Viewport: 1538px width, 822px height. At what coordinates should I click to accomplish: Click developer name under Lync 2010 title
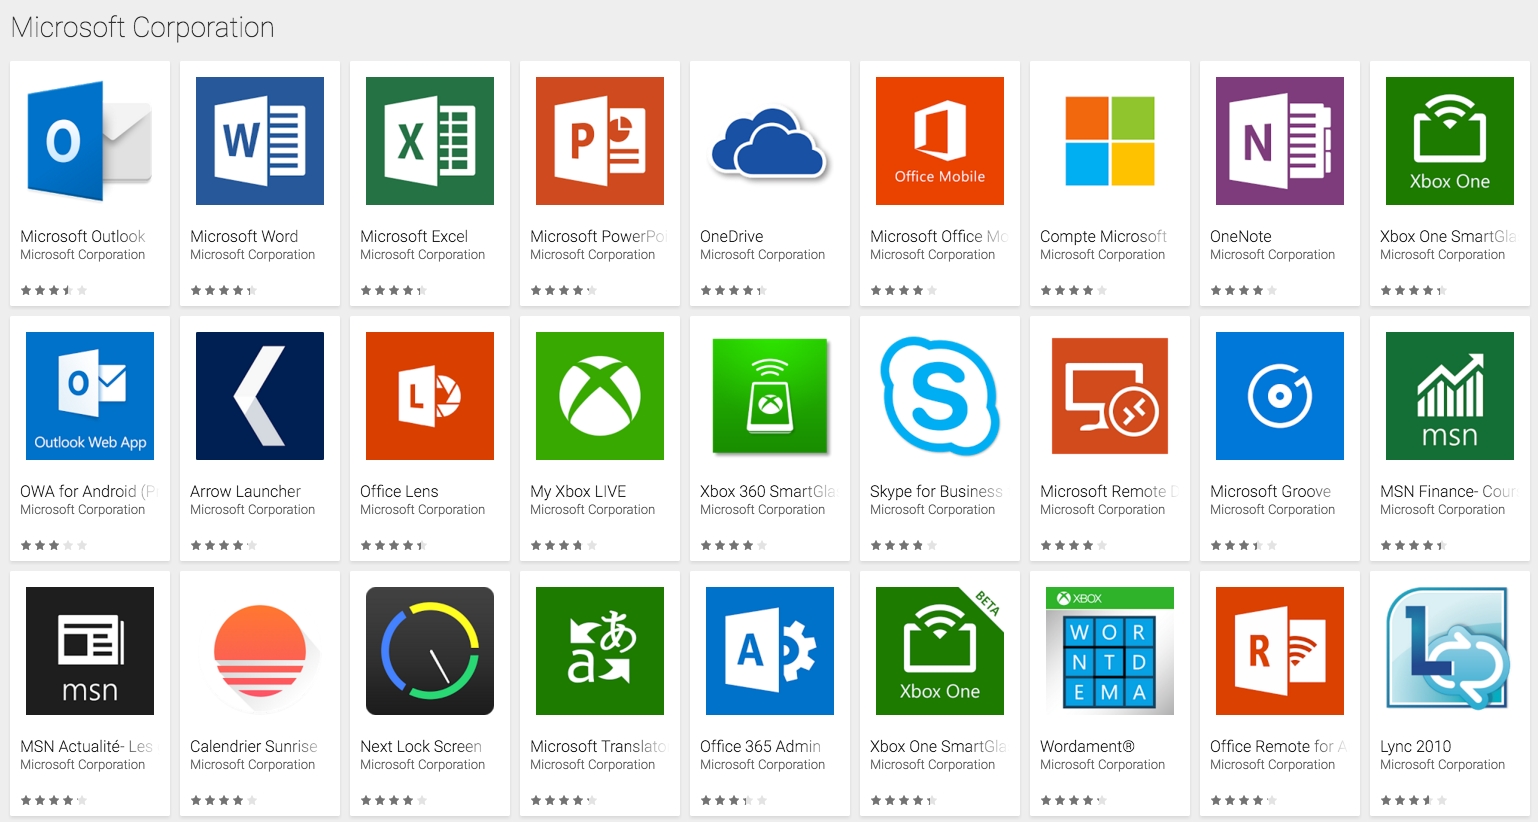point(1442,765)
